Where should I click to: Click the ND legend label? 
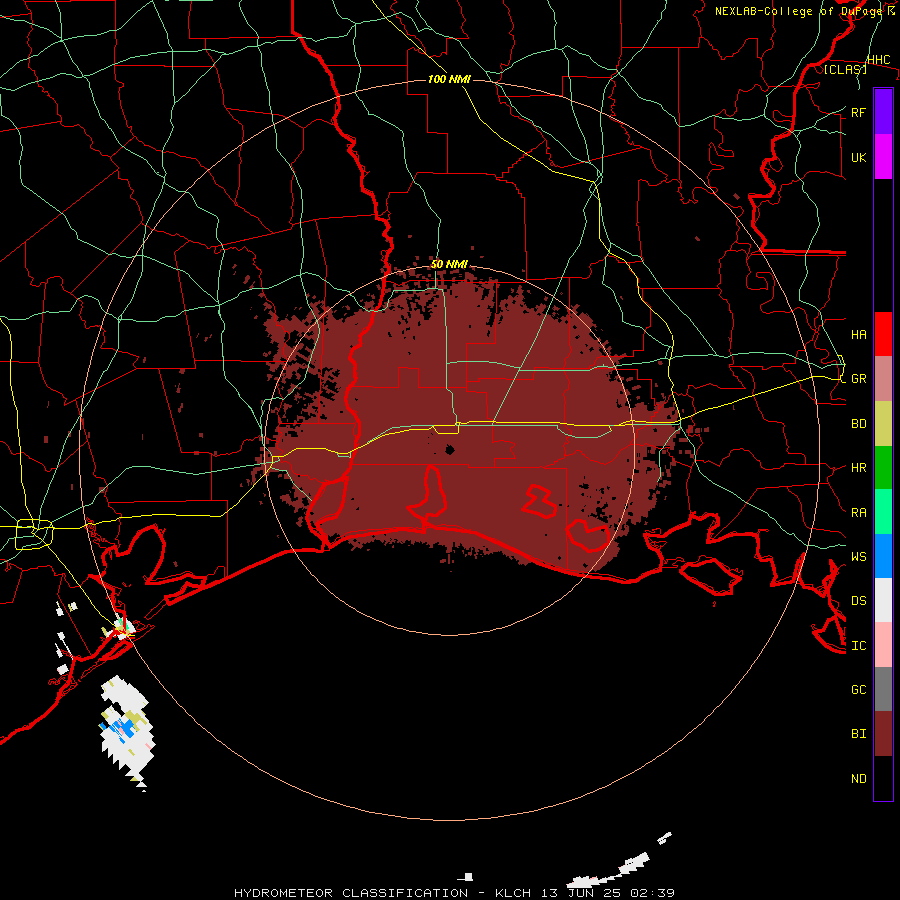[x=859, y=778]
